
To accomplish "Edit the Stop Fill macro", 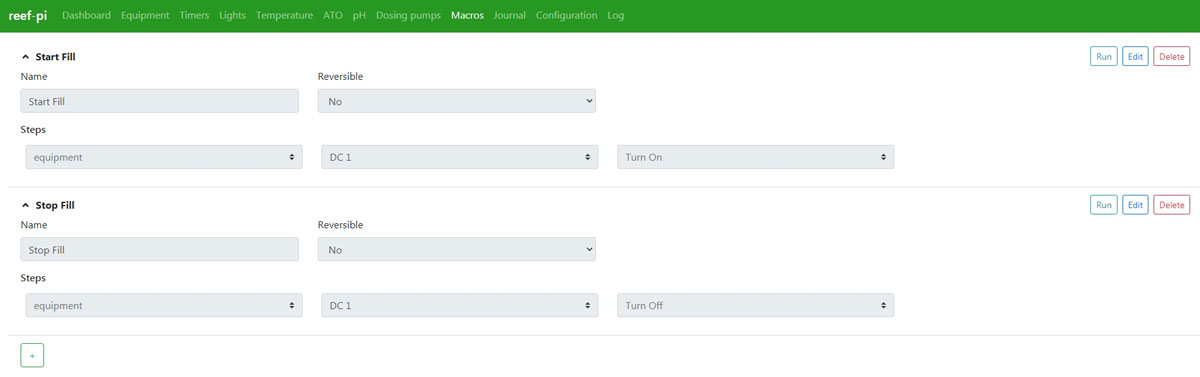I will tap(1135, 205).
